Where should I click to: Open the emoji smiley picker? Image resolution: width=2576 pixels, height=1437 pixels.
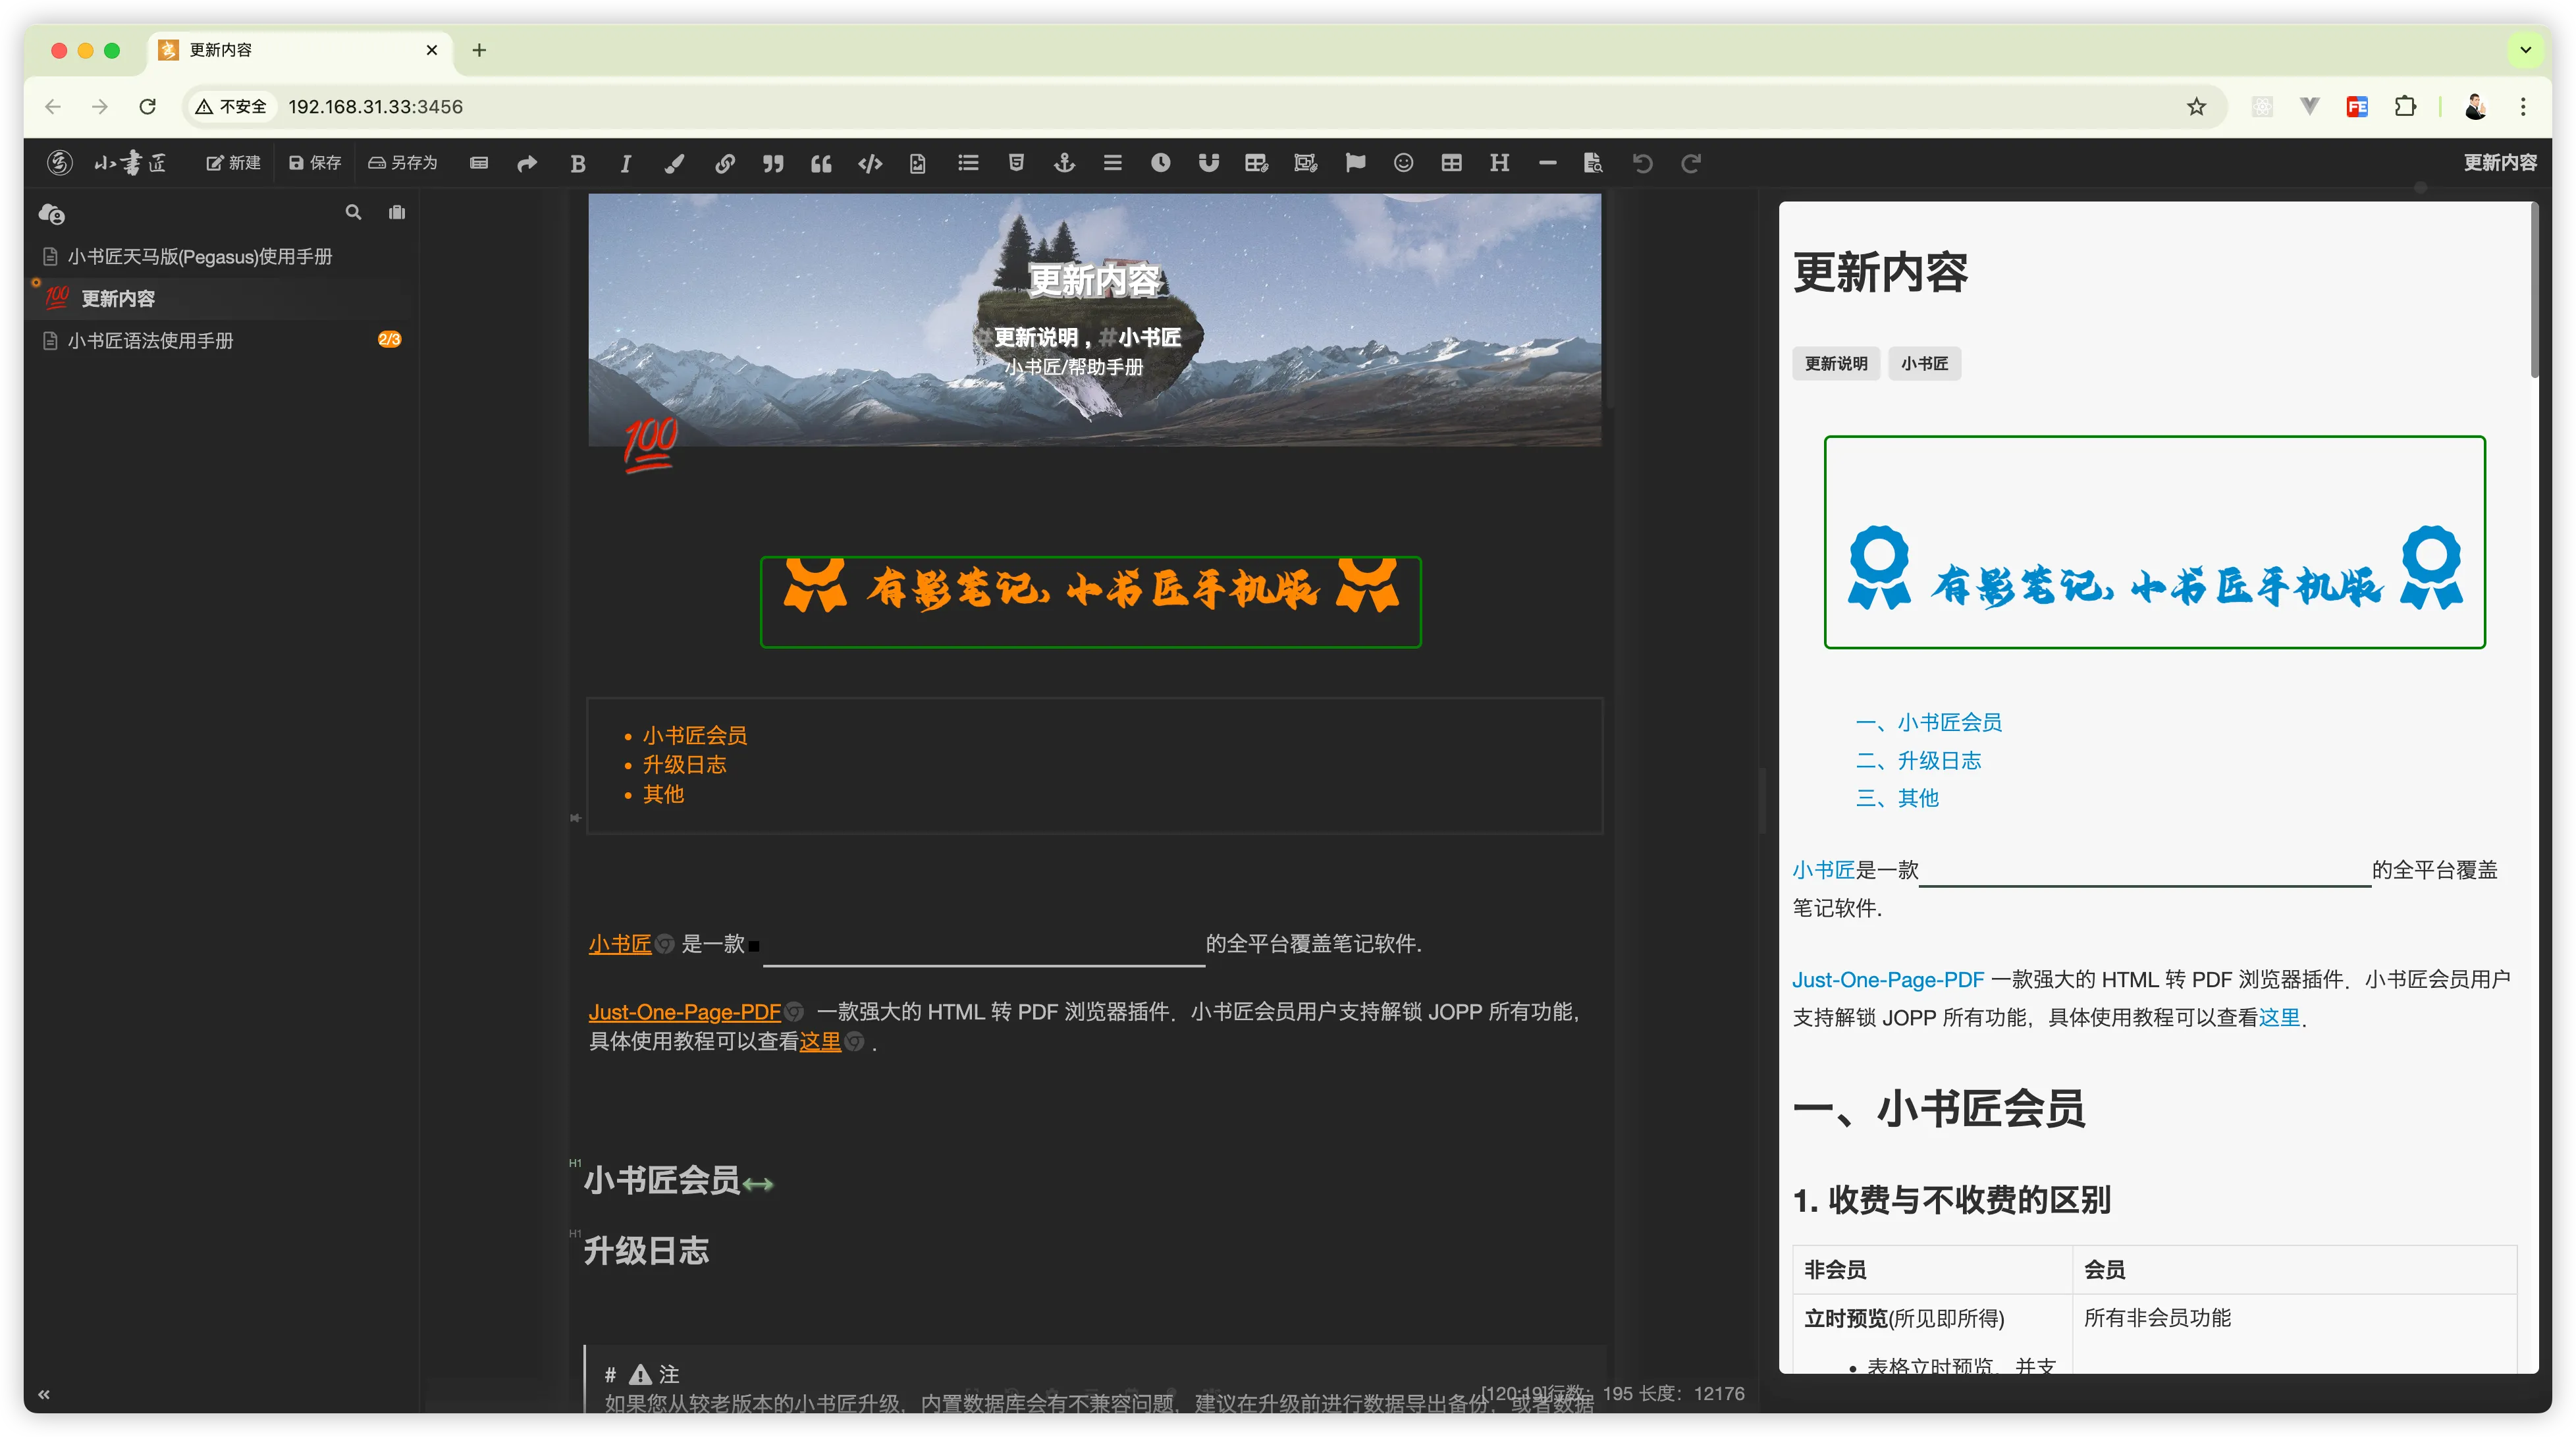coord(1404,162)
